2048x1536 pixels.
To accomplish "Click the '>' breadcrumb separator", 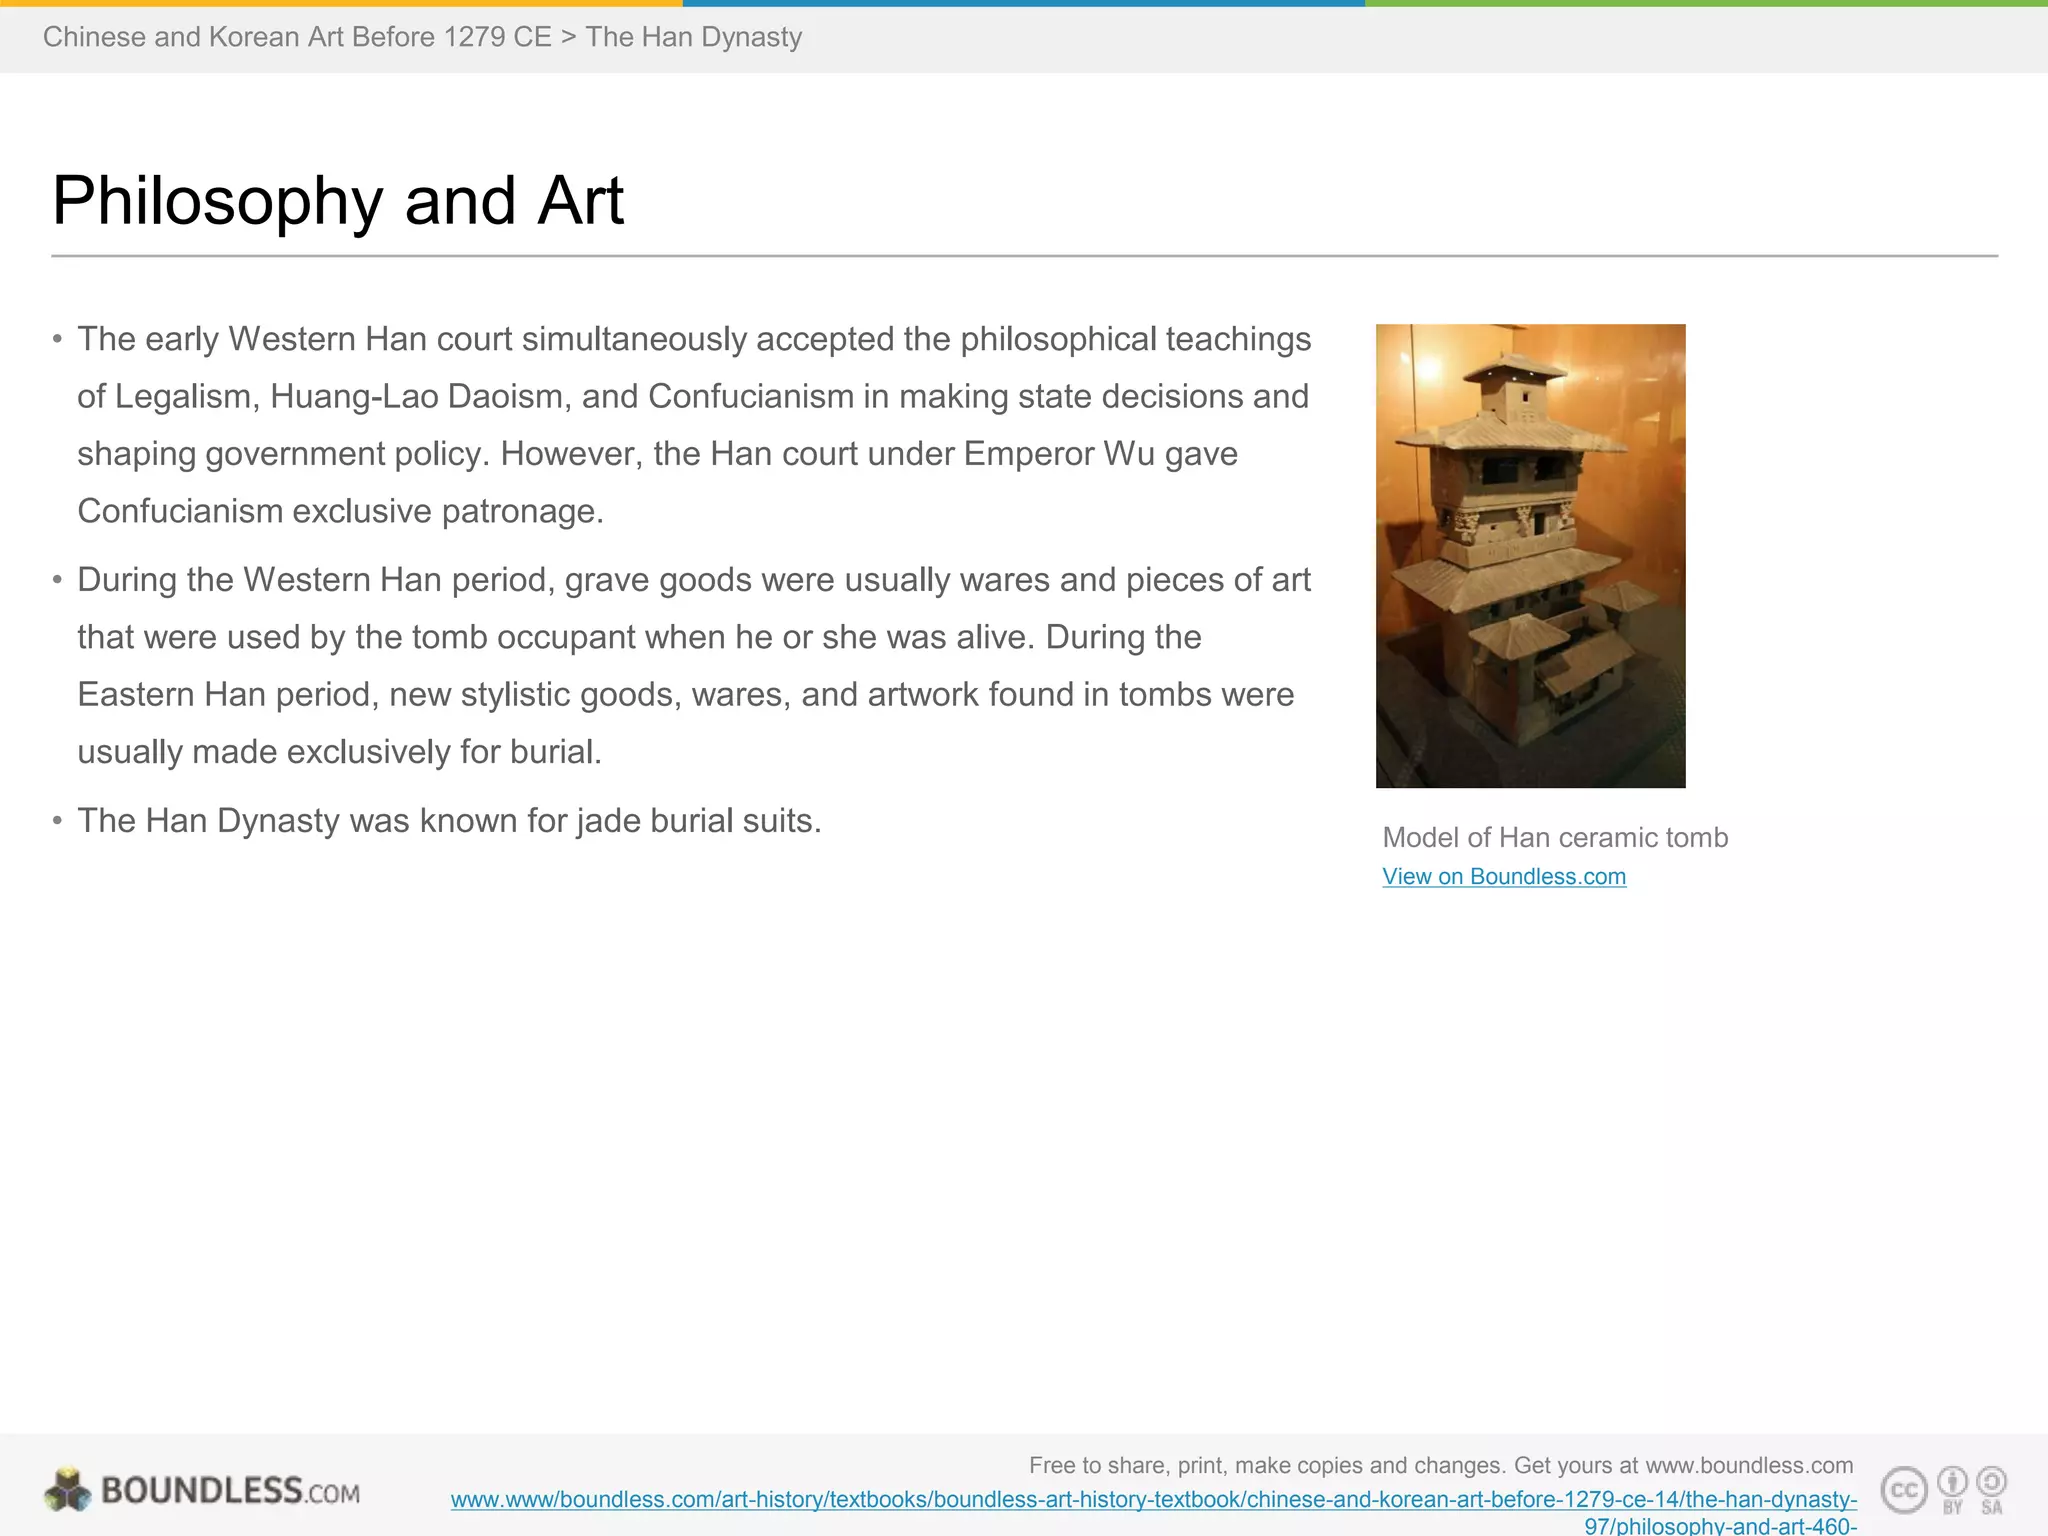I will click(x=568, y=37).
